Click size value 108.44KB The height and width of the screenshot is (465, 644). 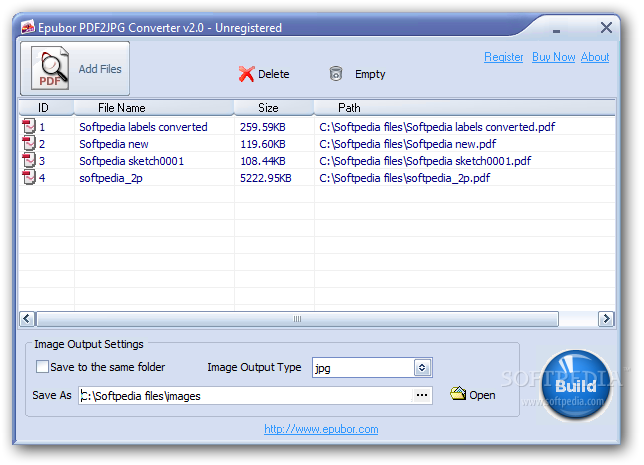tap(263, 161)
